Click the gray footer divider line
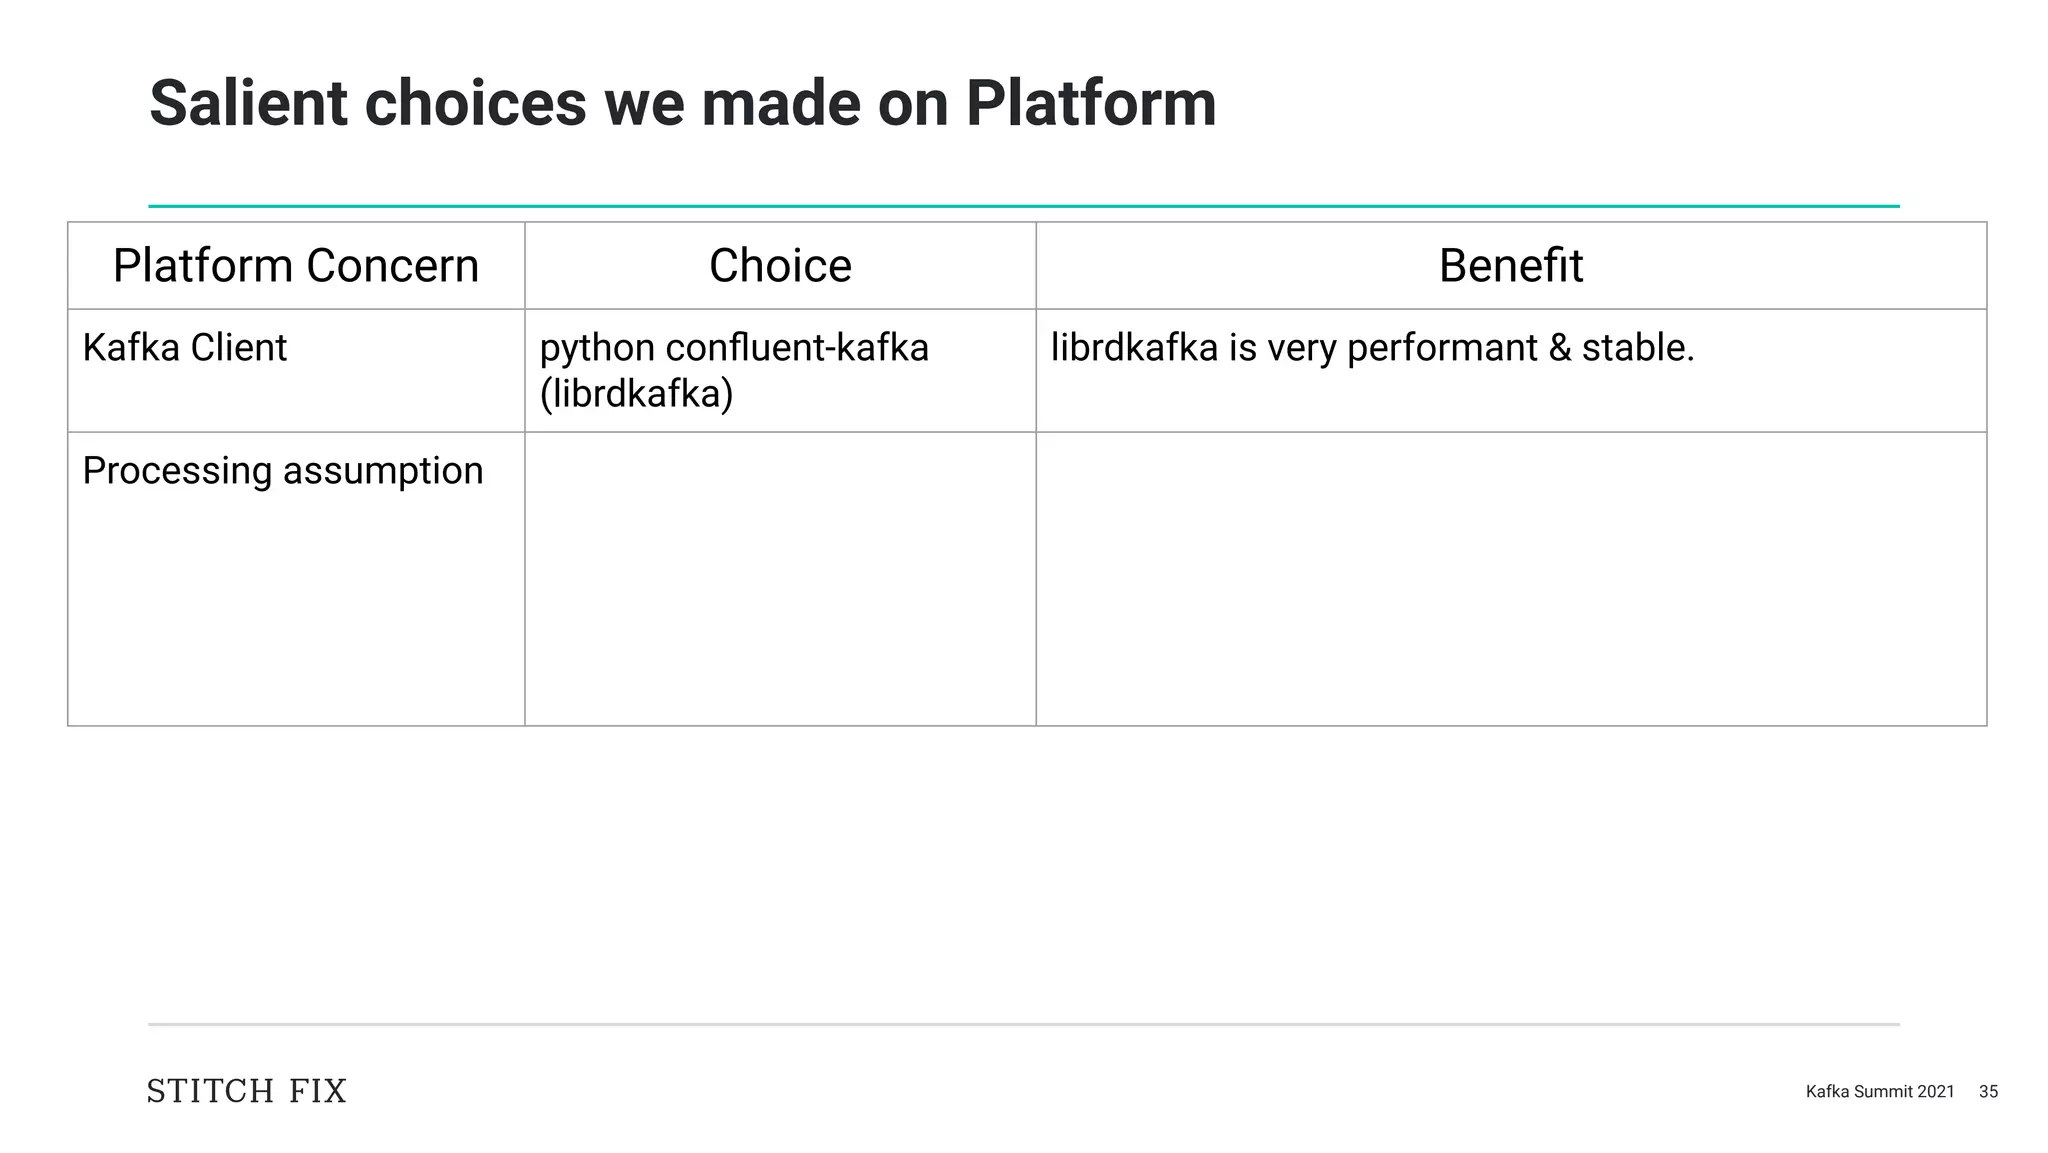The height and width of the screenshot is (1153, 2048). (1023, 1025)
